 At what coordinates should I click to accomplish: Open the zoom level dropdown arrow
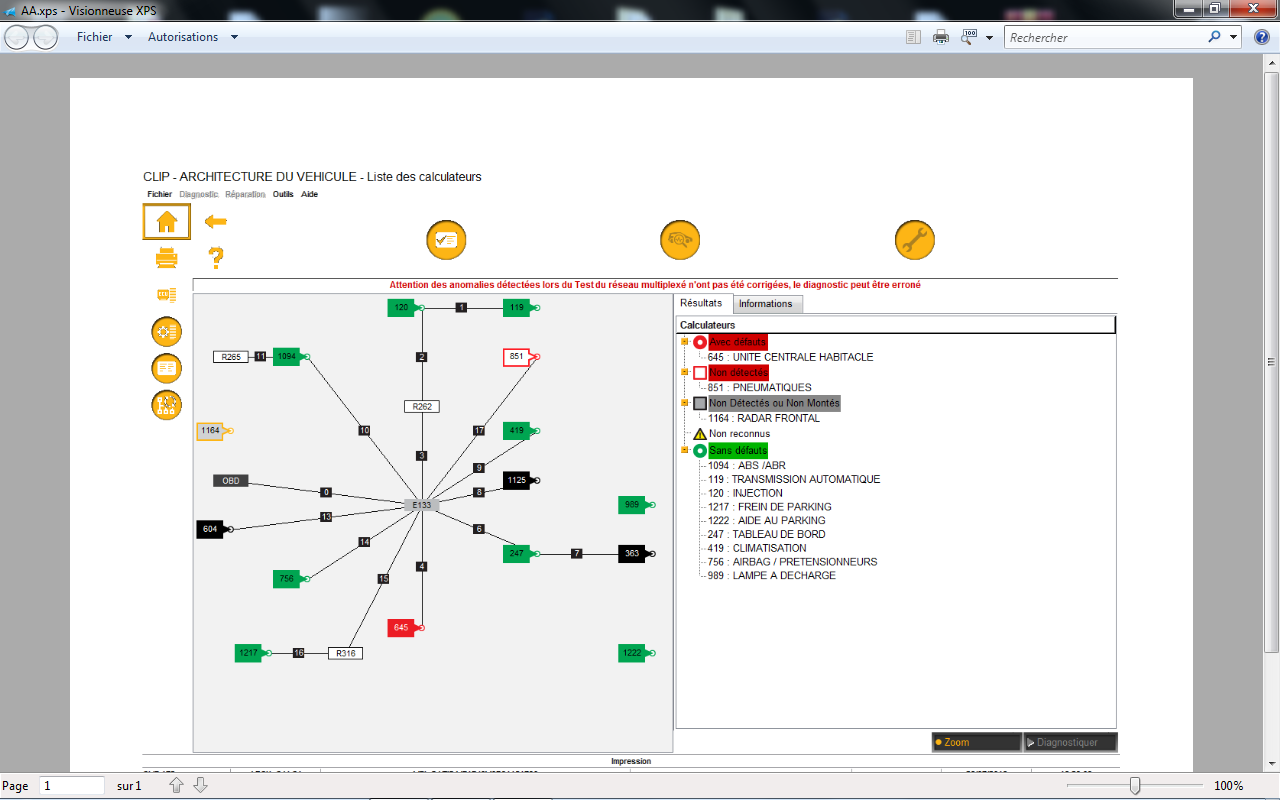[989, 38]
